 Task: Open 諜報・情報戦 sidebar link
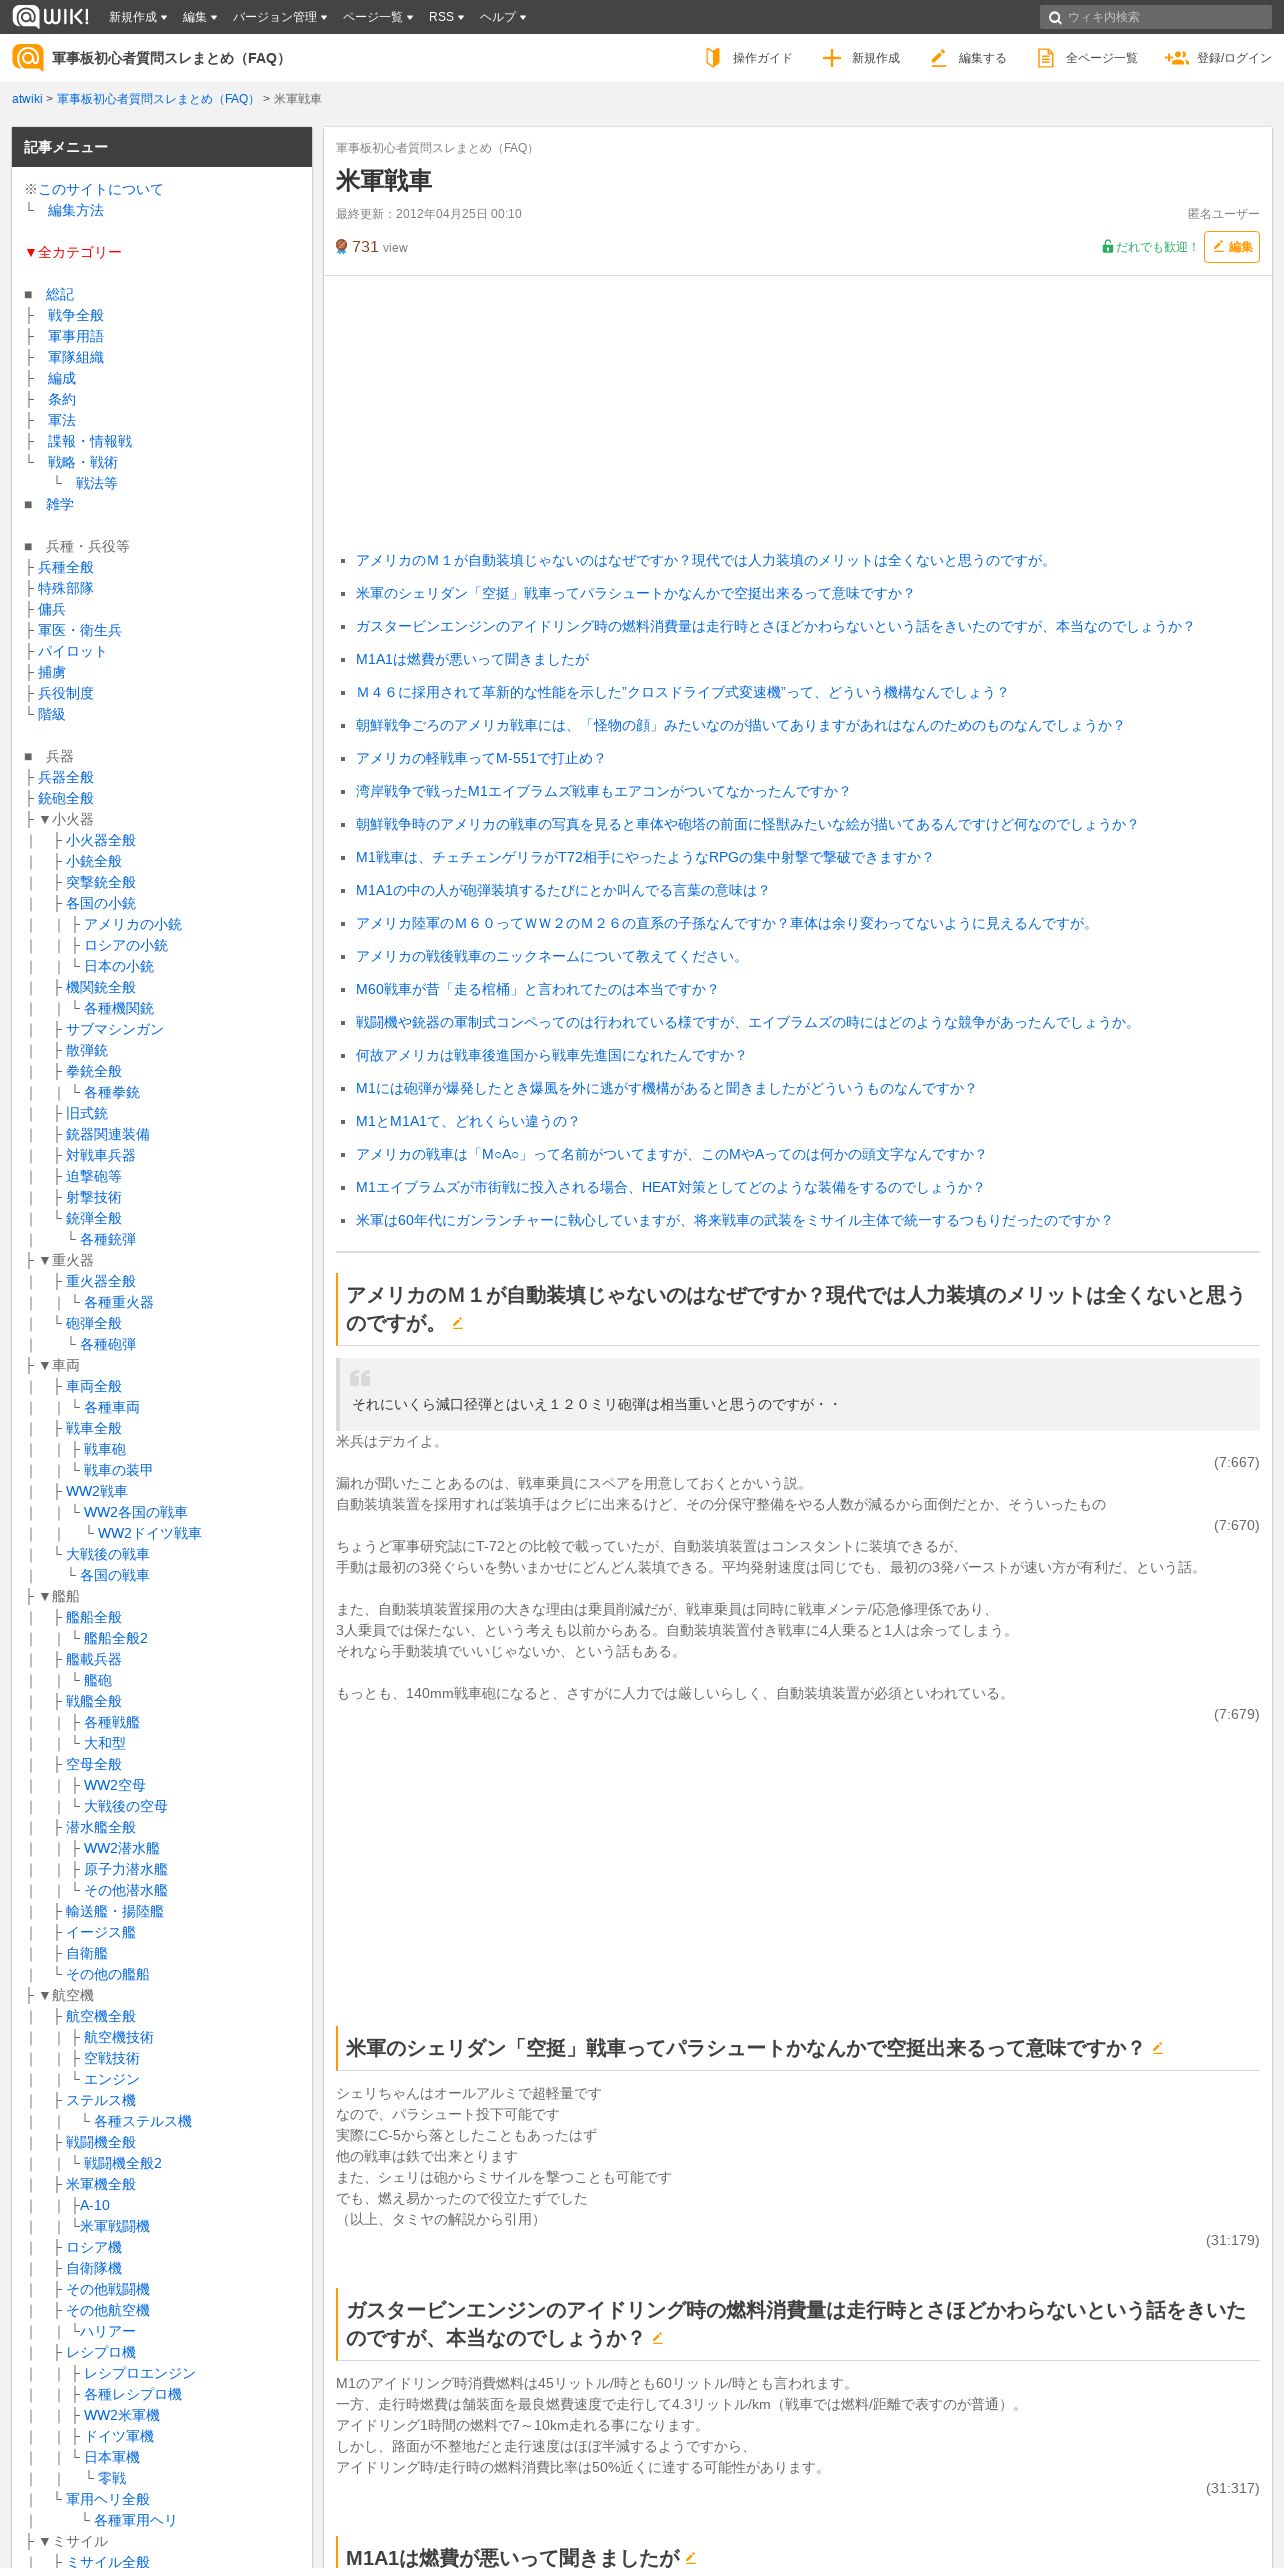pos(90,441)
